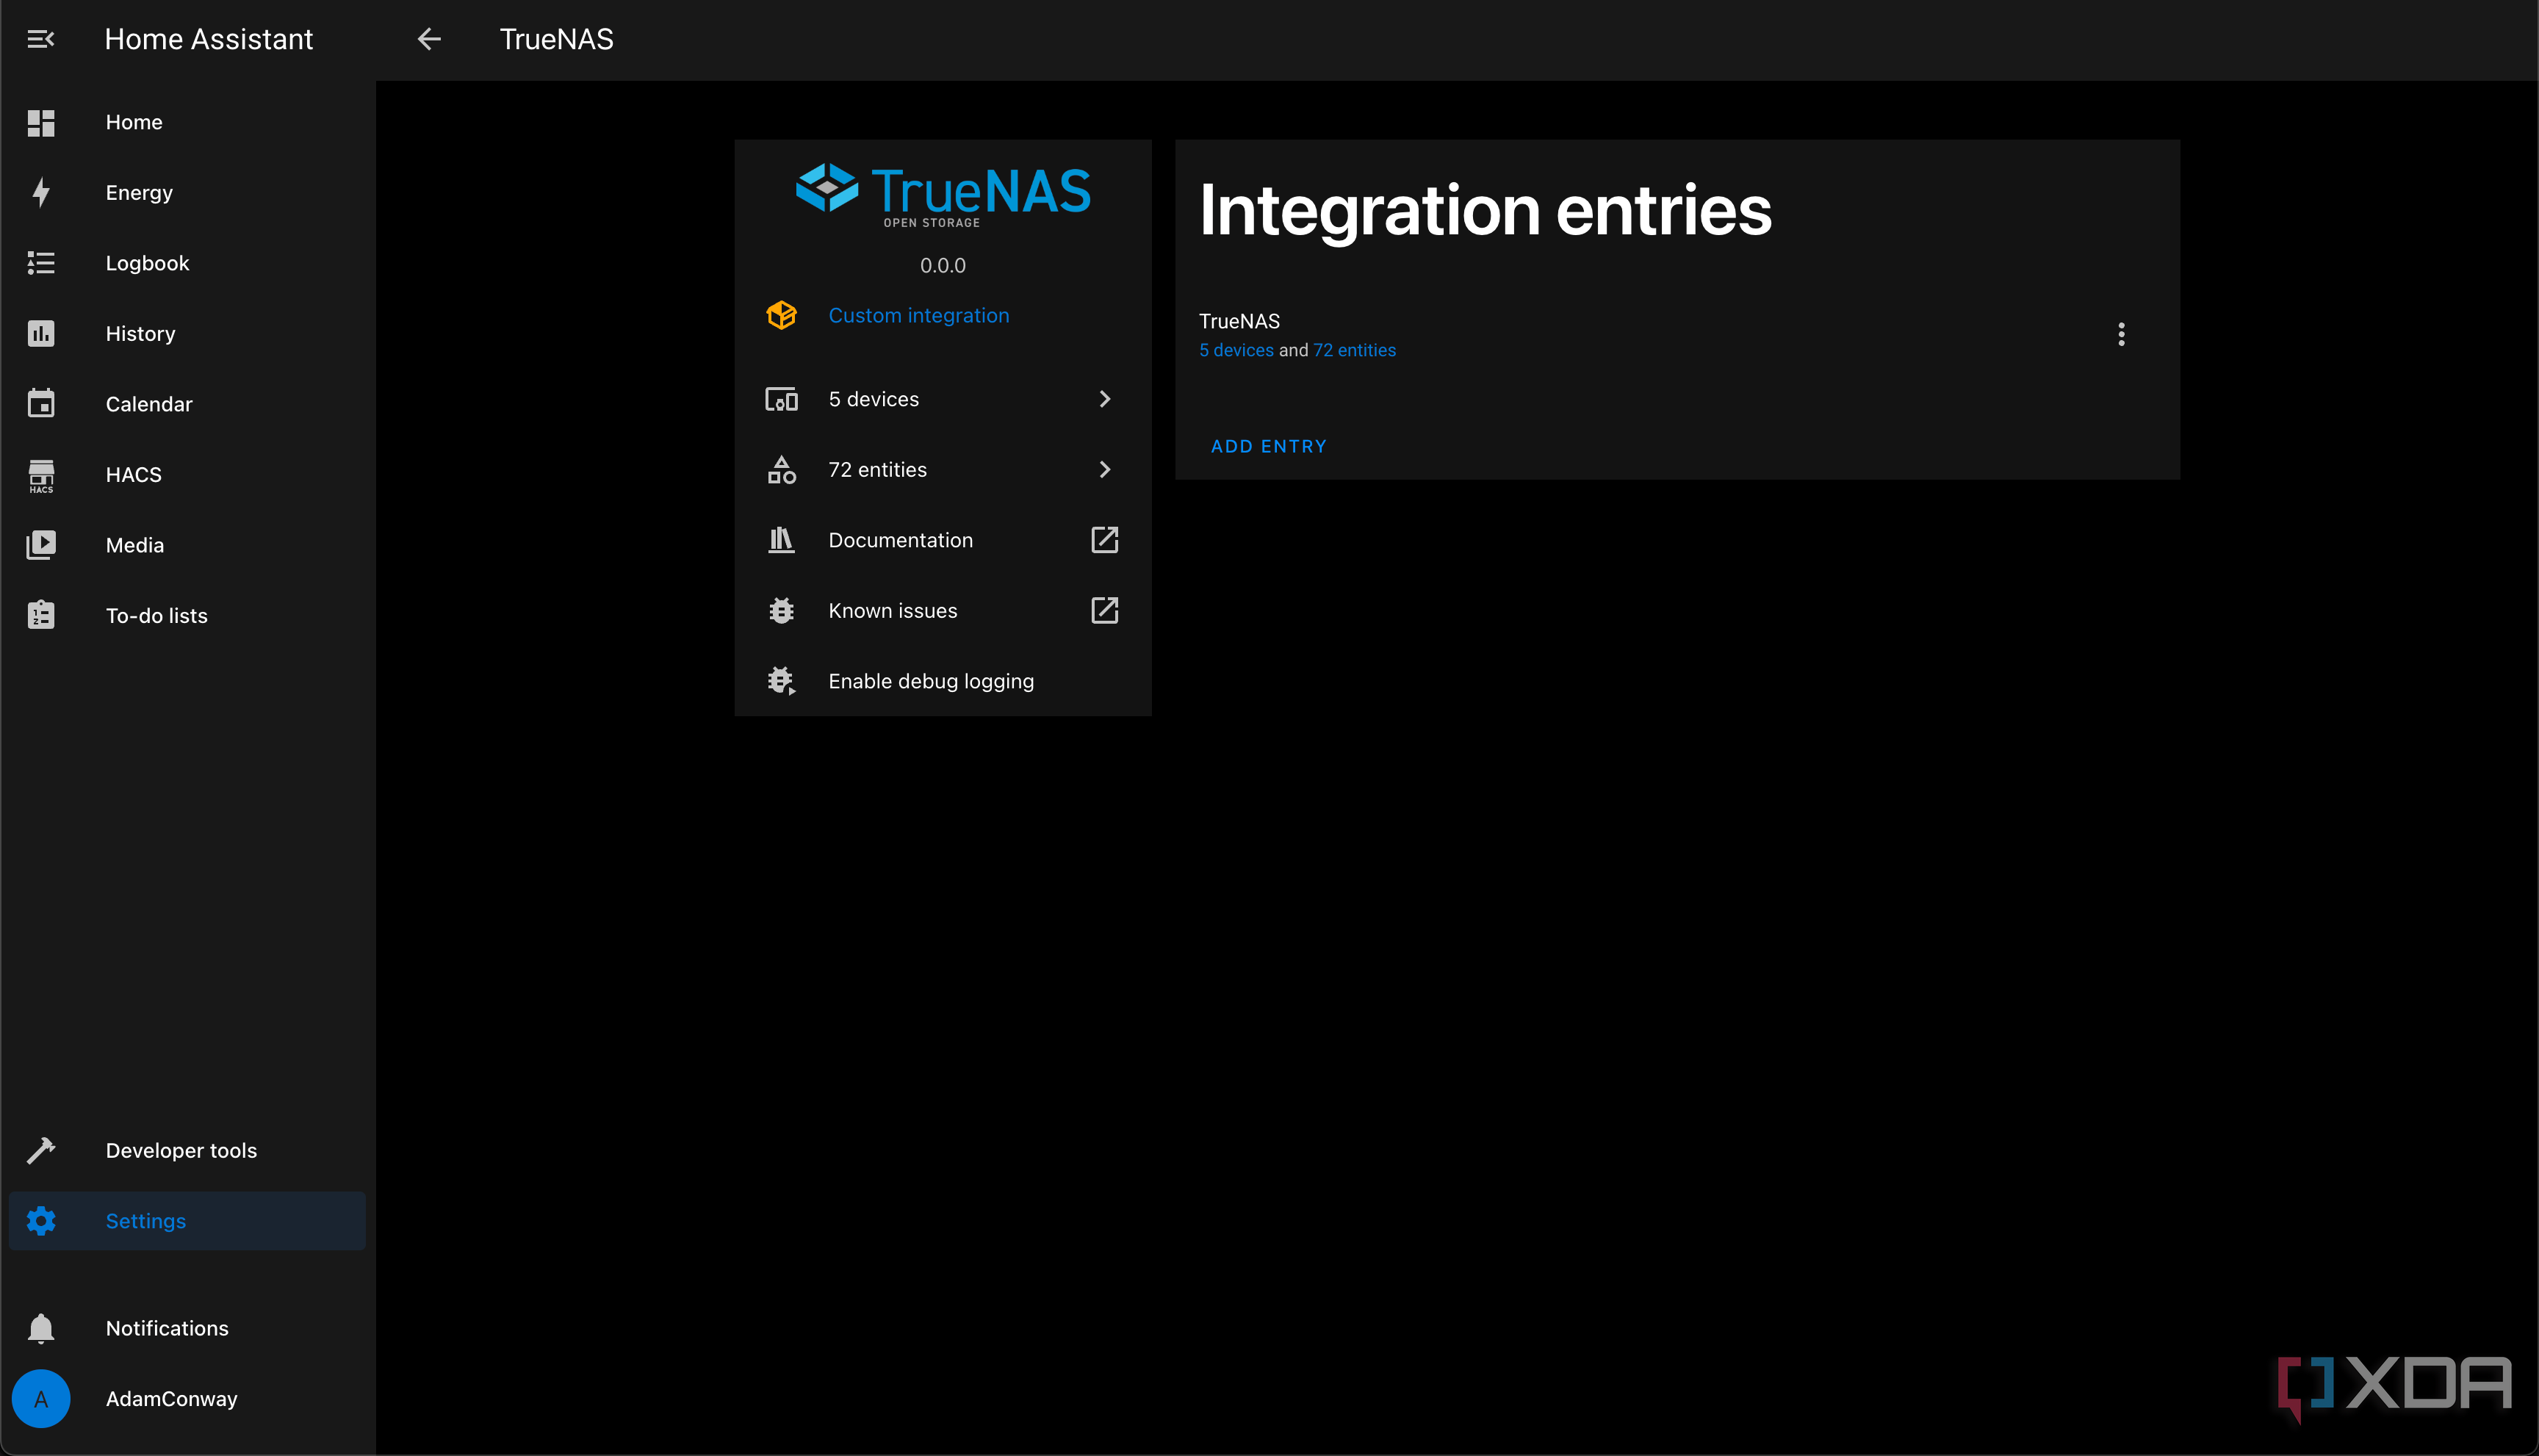The image size is (2539, 1456).
Task: Click the Settings gear icon
Action: tap(41, 1221)
